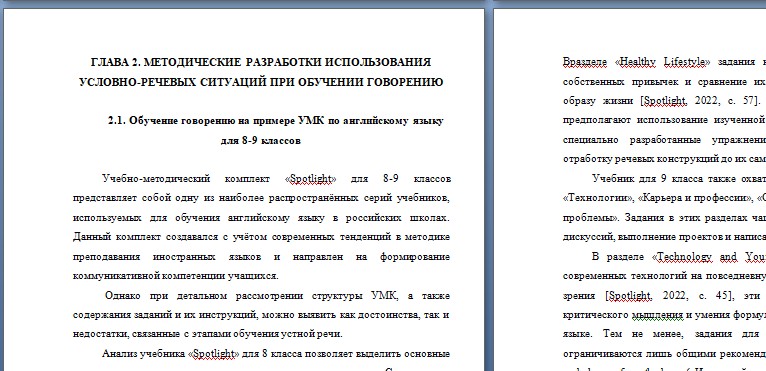Click the line "недостатки, связанные с этапами обучения устной речи."

click(x=208, y=334)
